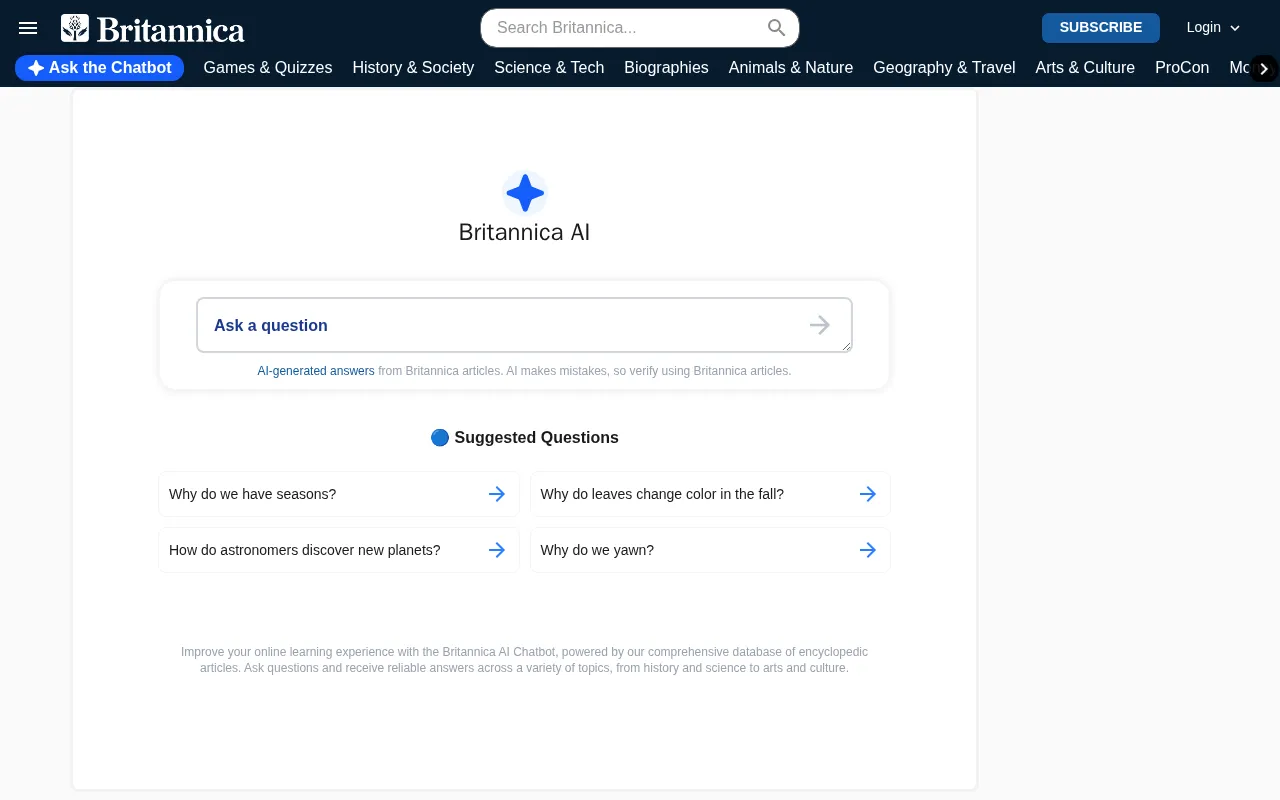Select 'Why do we yawn?' suggestion
The height and width of the screenshot is (800, 1280).
click(x=710, y=550)
